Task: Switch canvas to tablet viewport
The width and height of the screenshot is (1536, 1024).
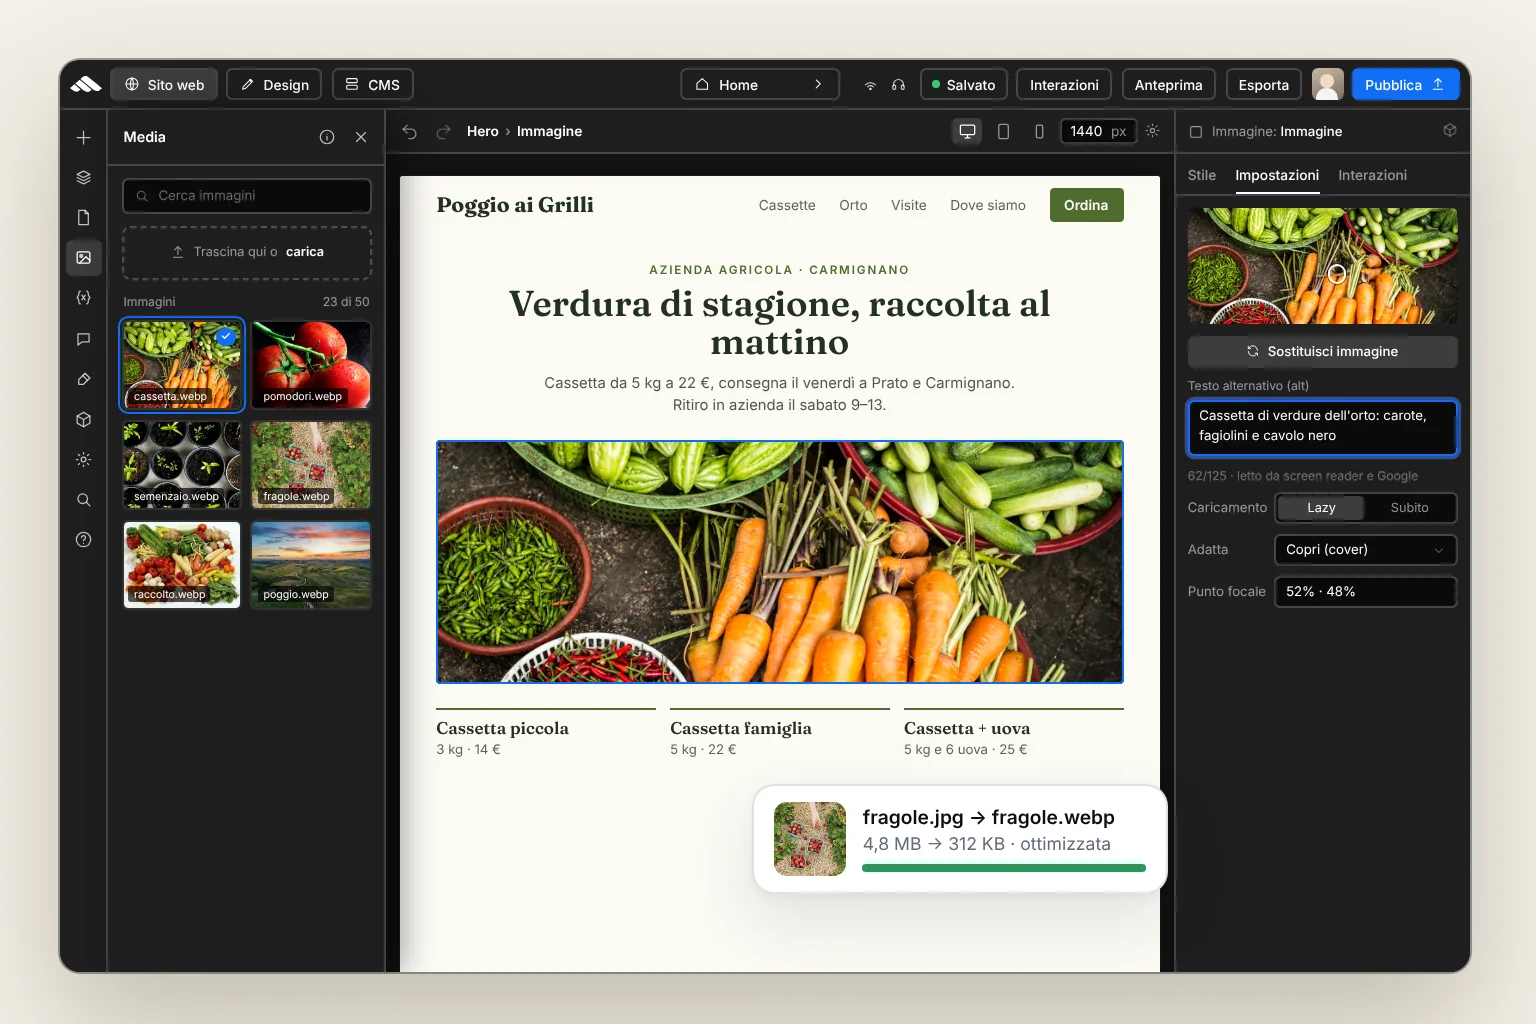Action: tap(1003, 131)
